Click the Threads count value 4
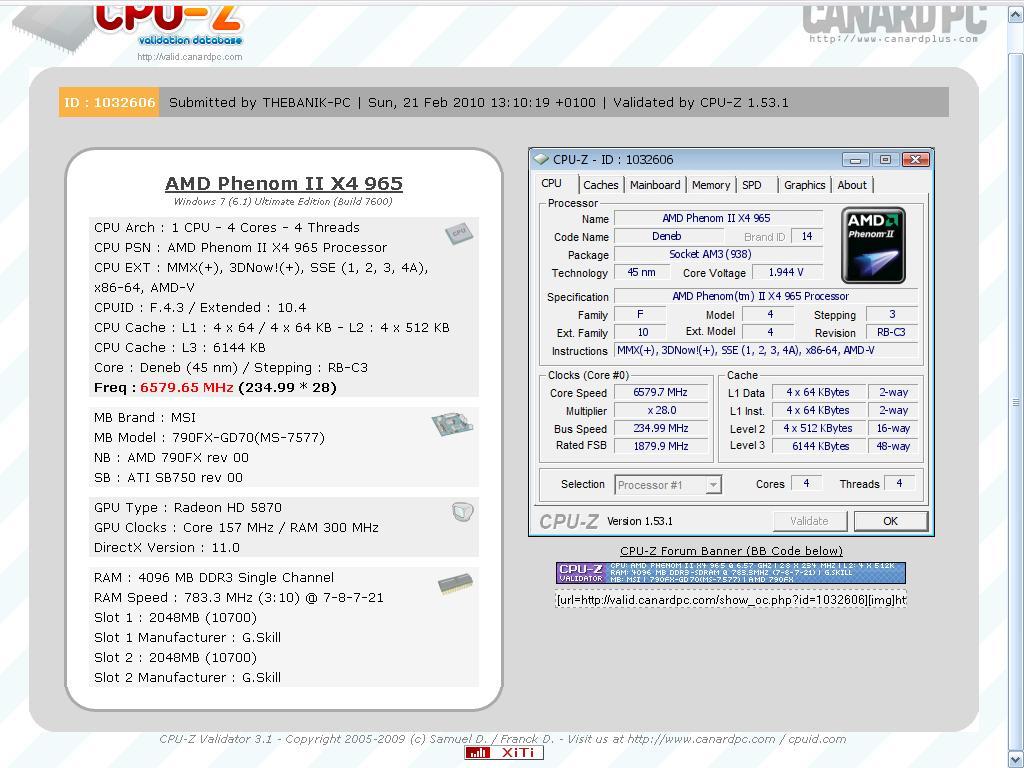Image resolution: width=1024 pixels, height=768 pixels. (x=899, y=484)
